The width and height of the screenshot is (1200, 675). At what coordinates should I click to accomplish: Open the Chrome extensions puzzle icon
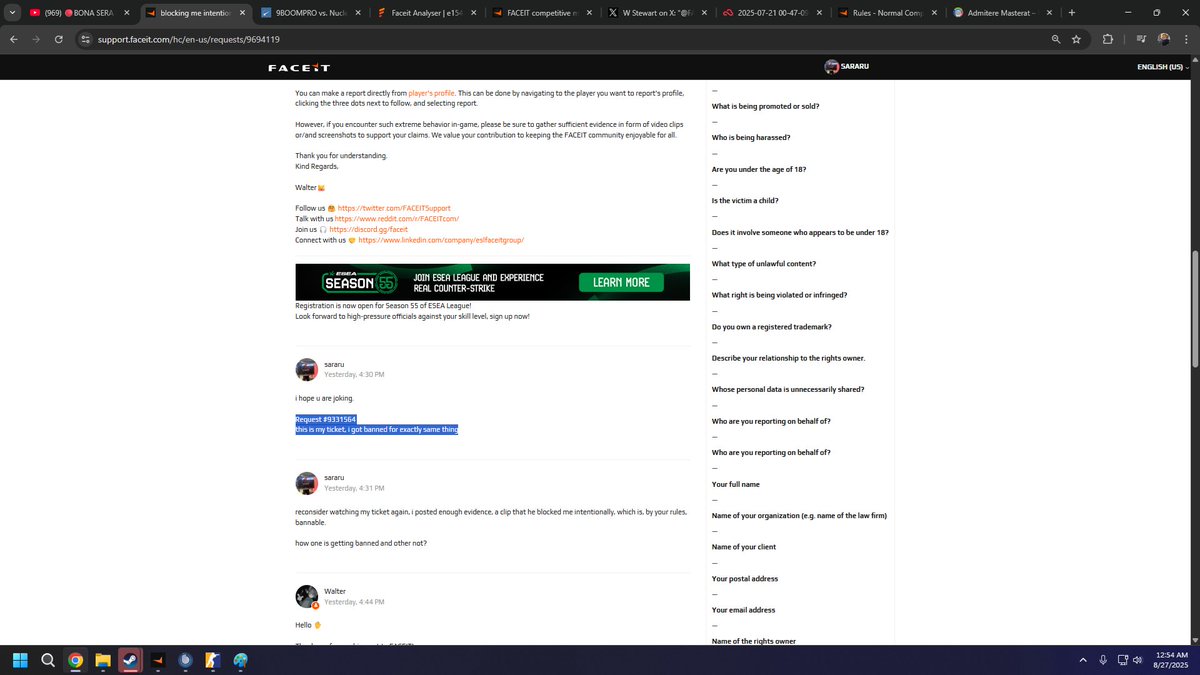pos(1108,39)
